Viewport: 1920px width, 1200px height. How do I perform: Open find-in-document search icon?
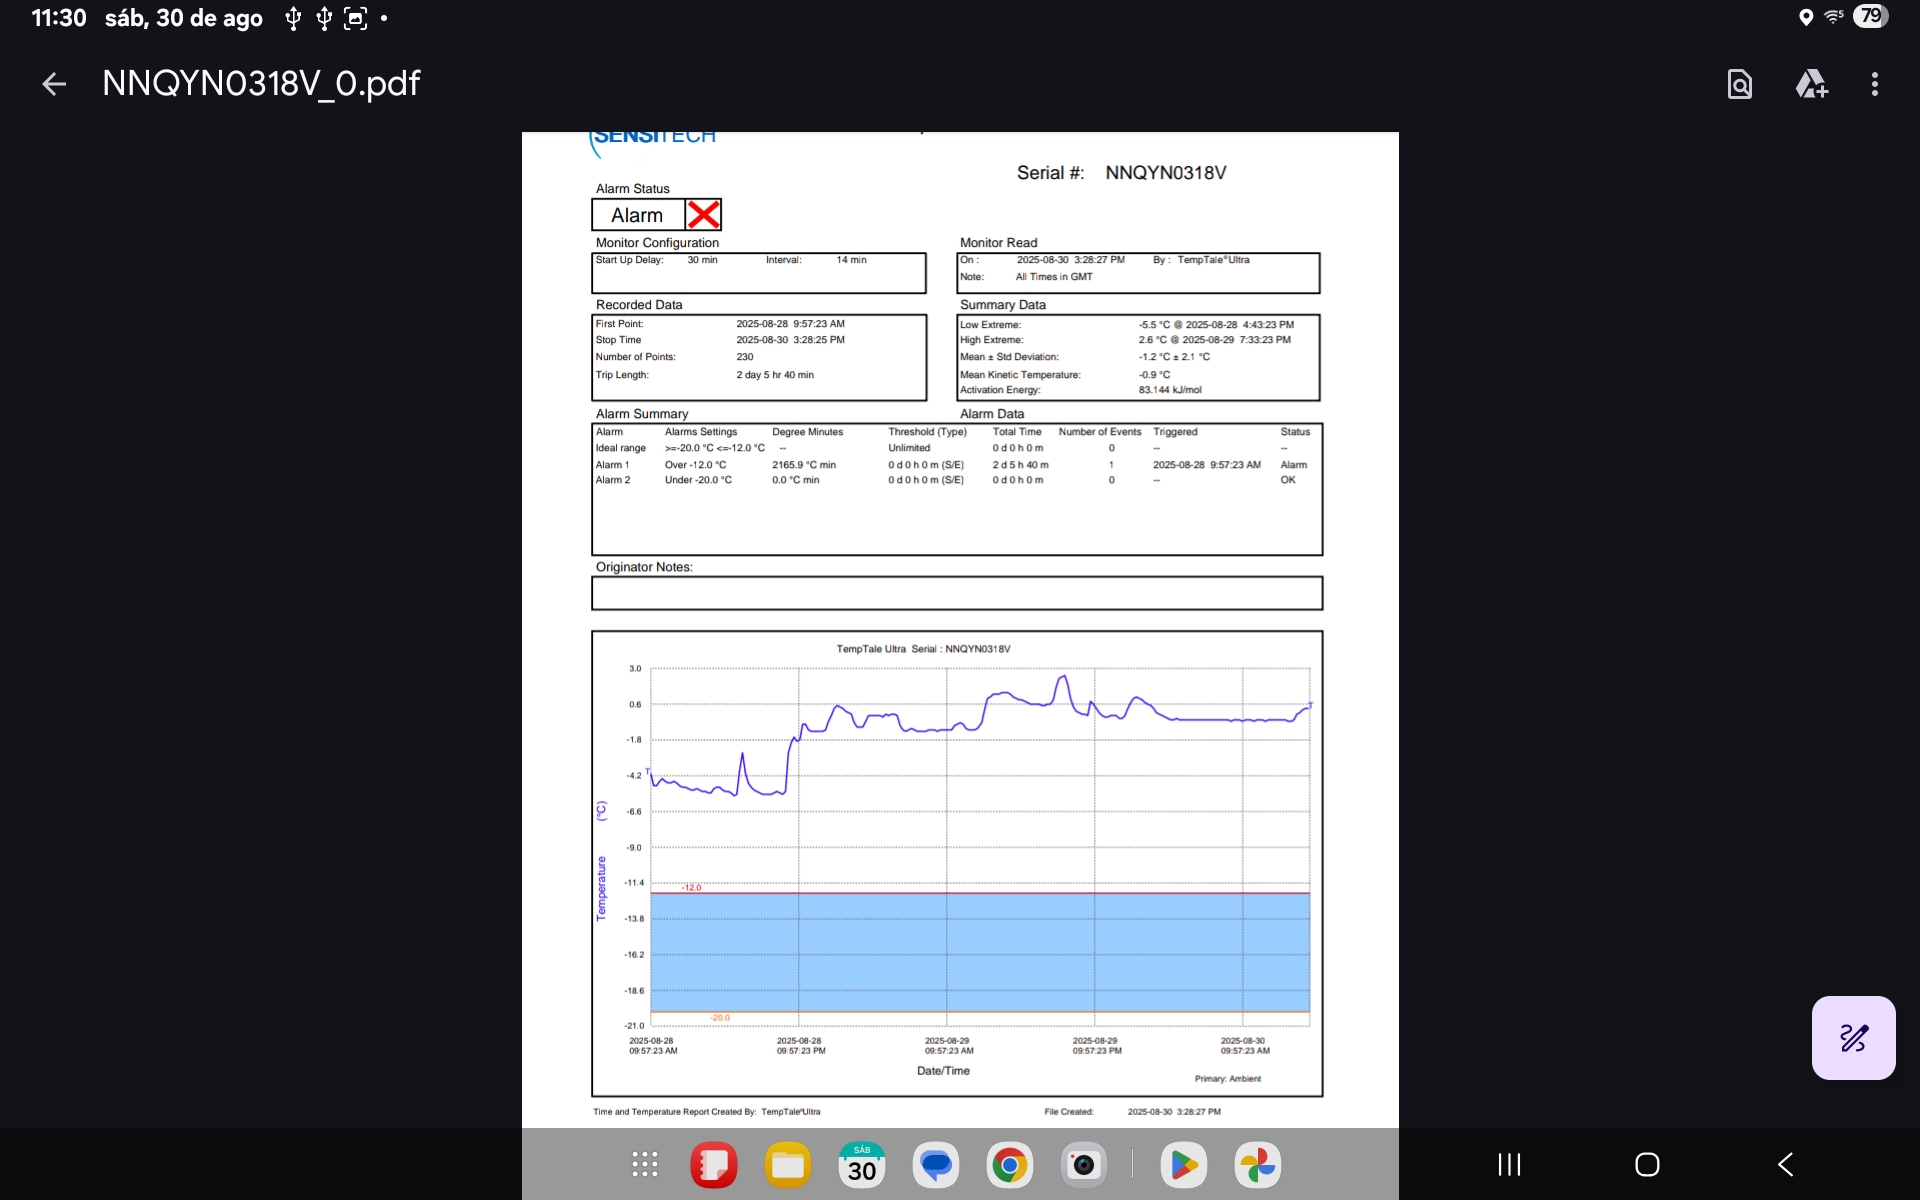point(1740,84)
